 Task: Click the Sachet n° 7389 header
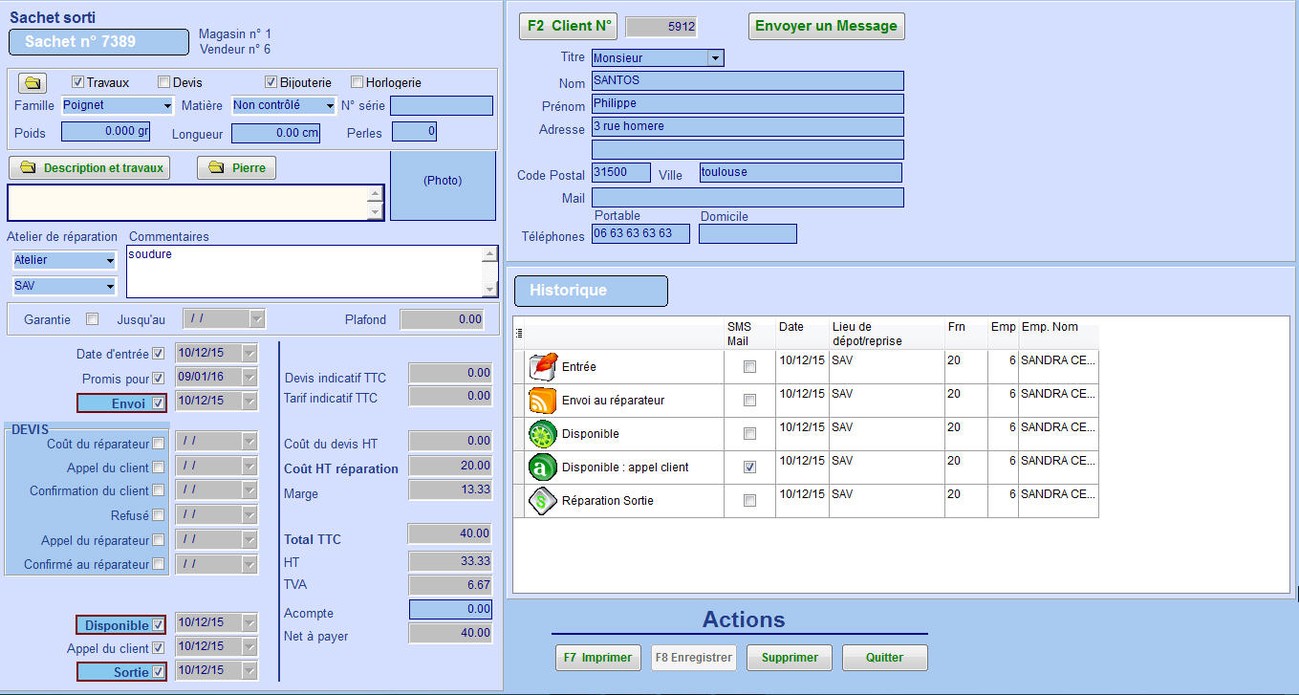click(98, 42)
